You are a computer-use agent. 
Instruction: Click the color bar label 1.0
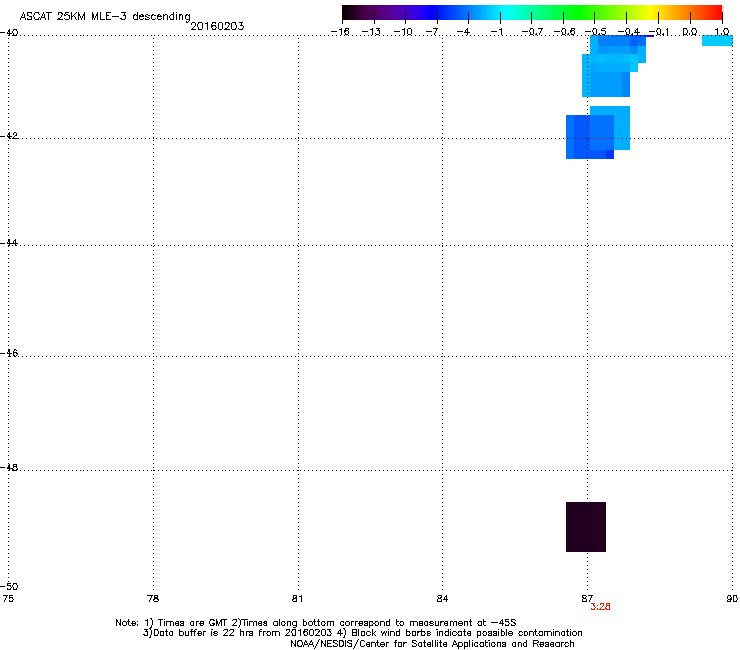pyautogui.click(x=722, y=32)
